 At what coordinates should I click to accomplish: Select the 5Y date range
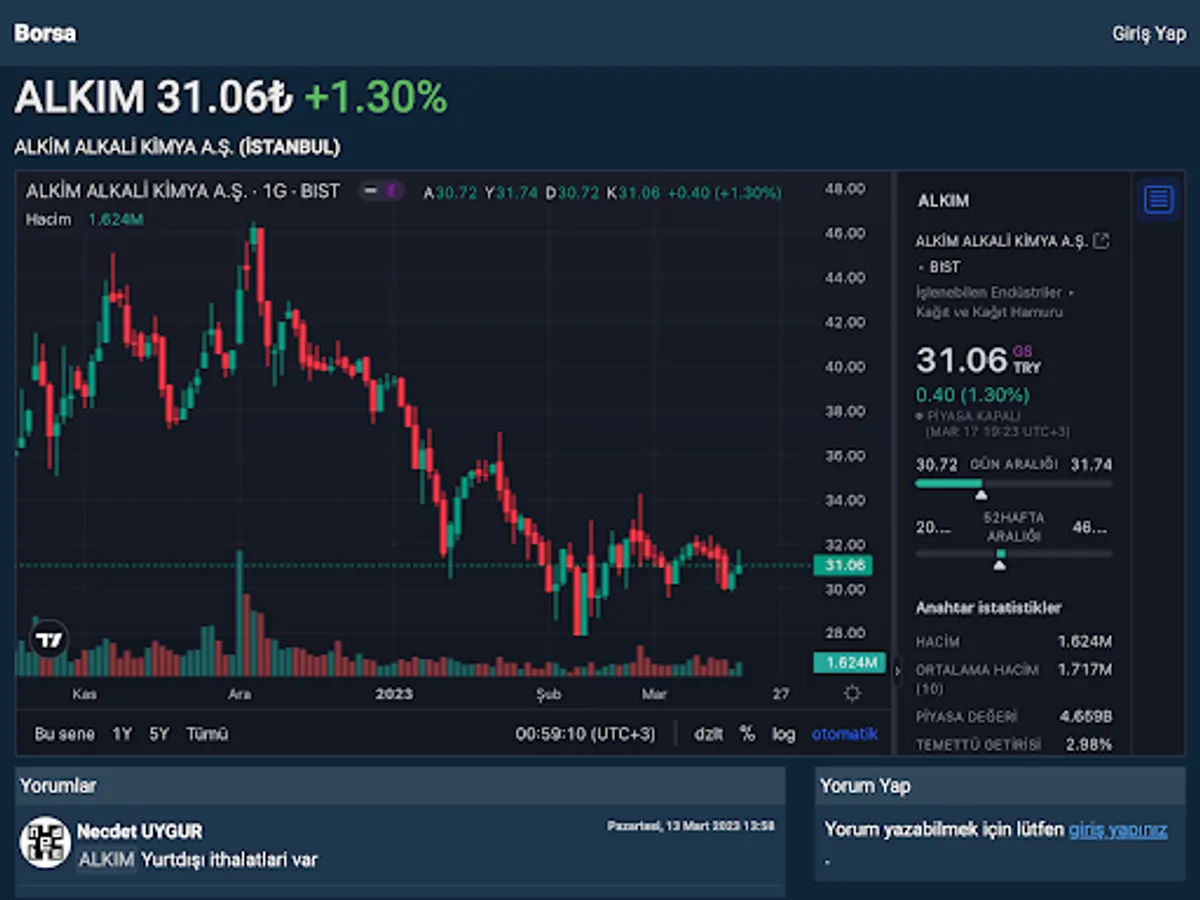point(159,734)
